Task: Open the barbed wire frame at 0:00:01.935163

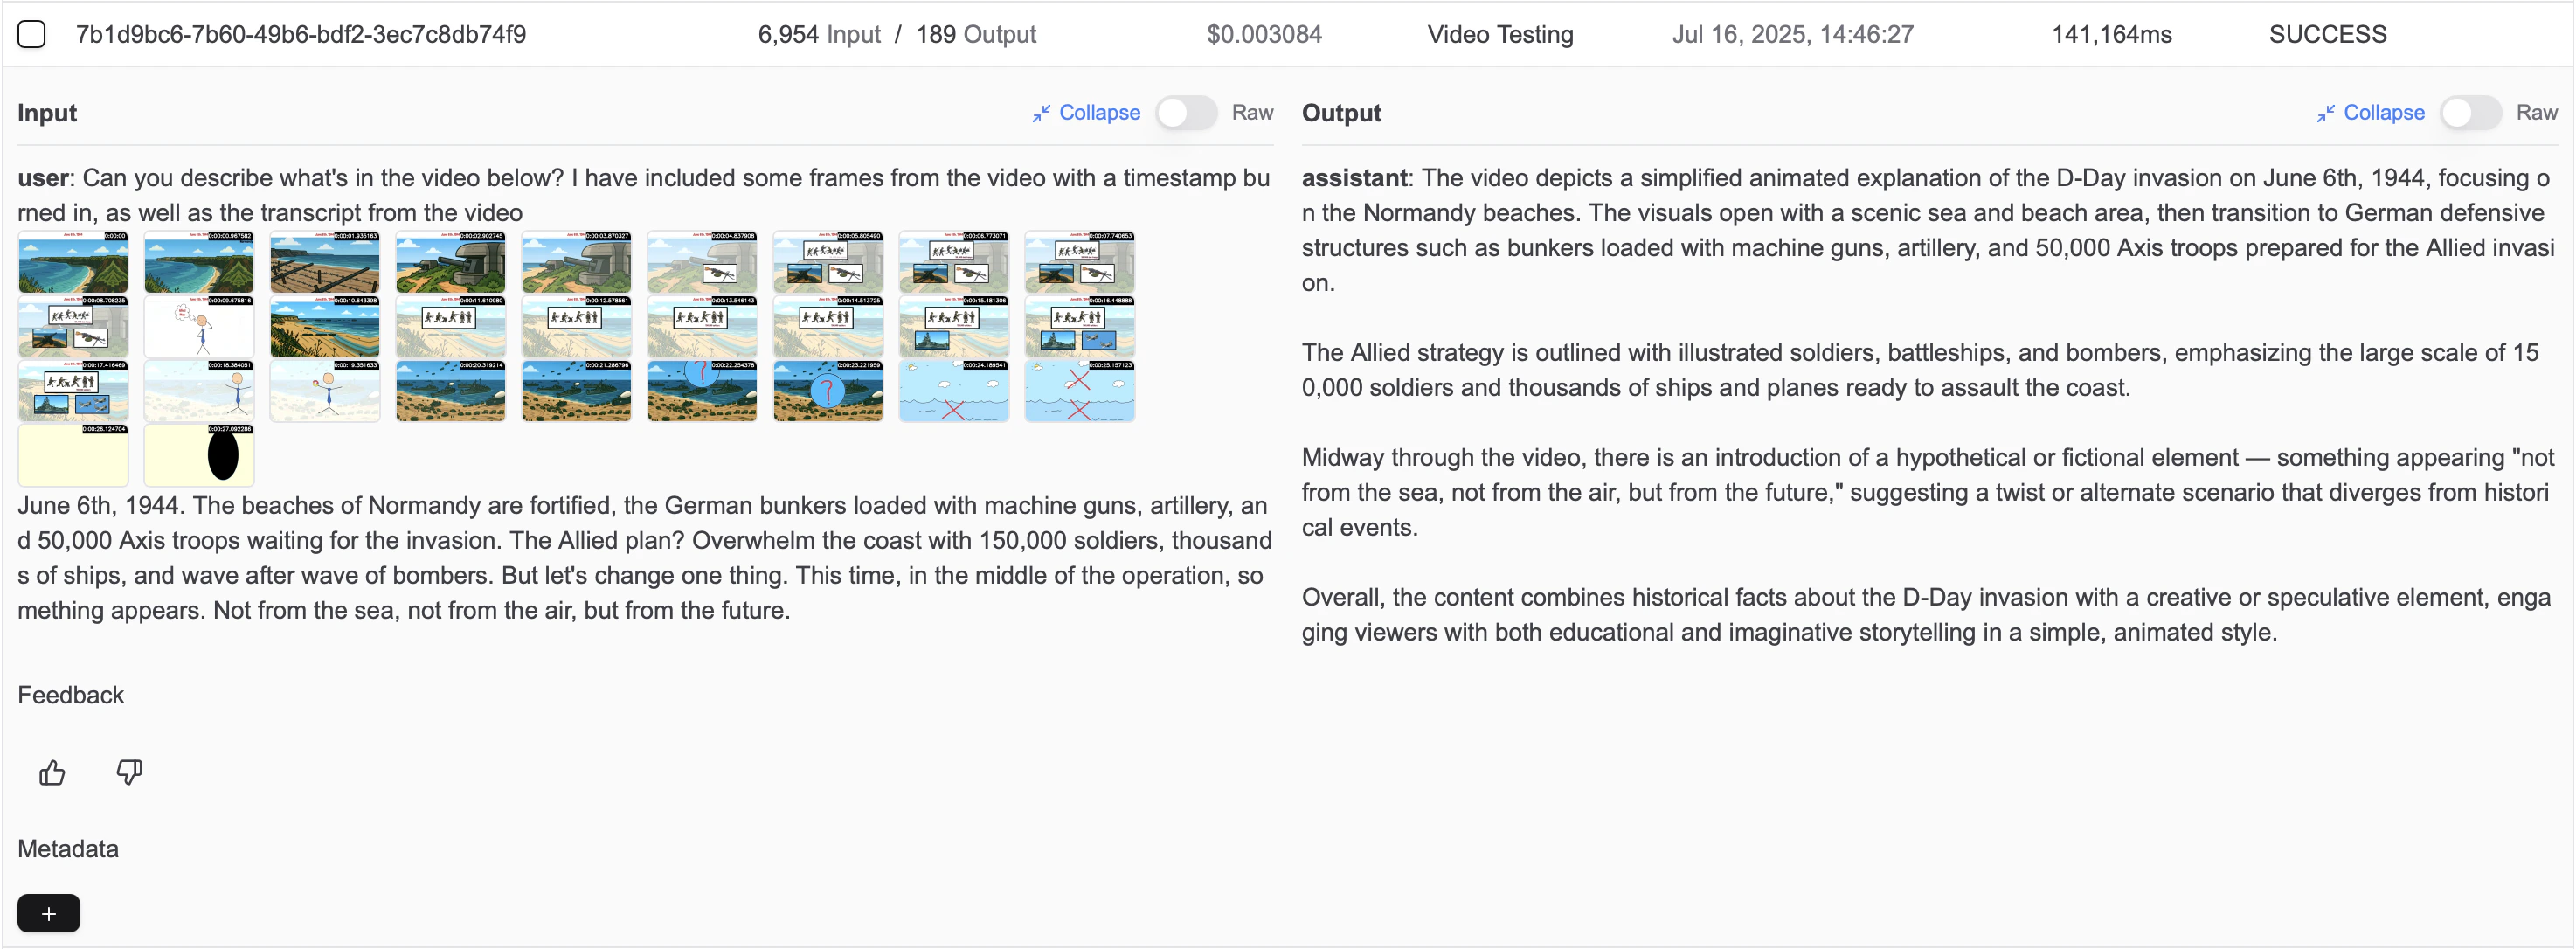Action: click(325, 262)
